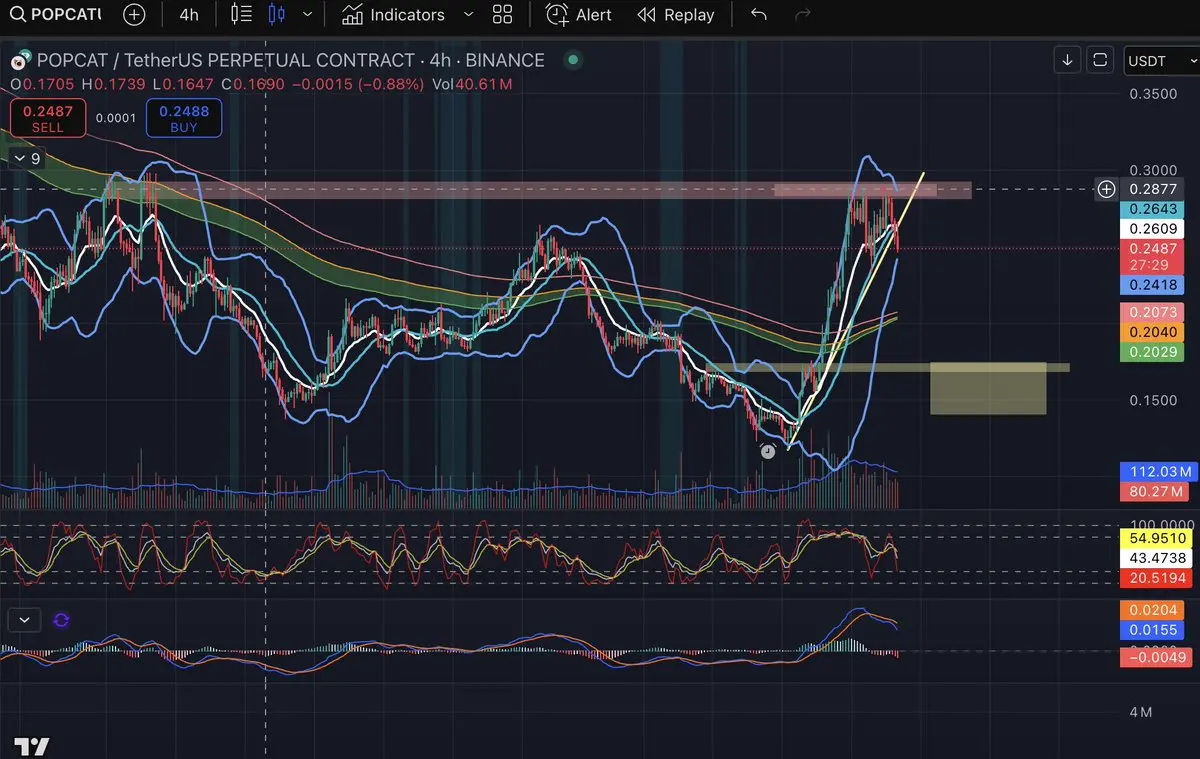
Task: Create an Alert
Action: click(579, 15)
